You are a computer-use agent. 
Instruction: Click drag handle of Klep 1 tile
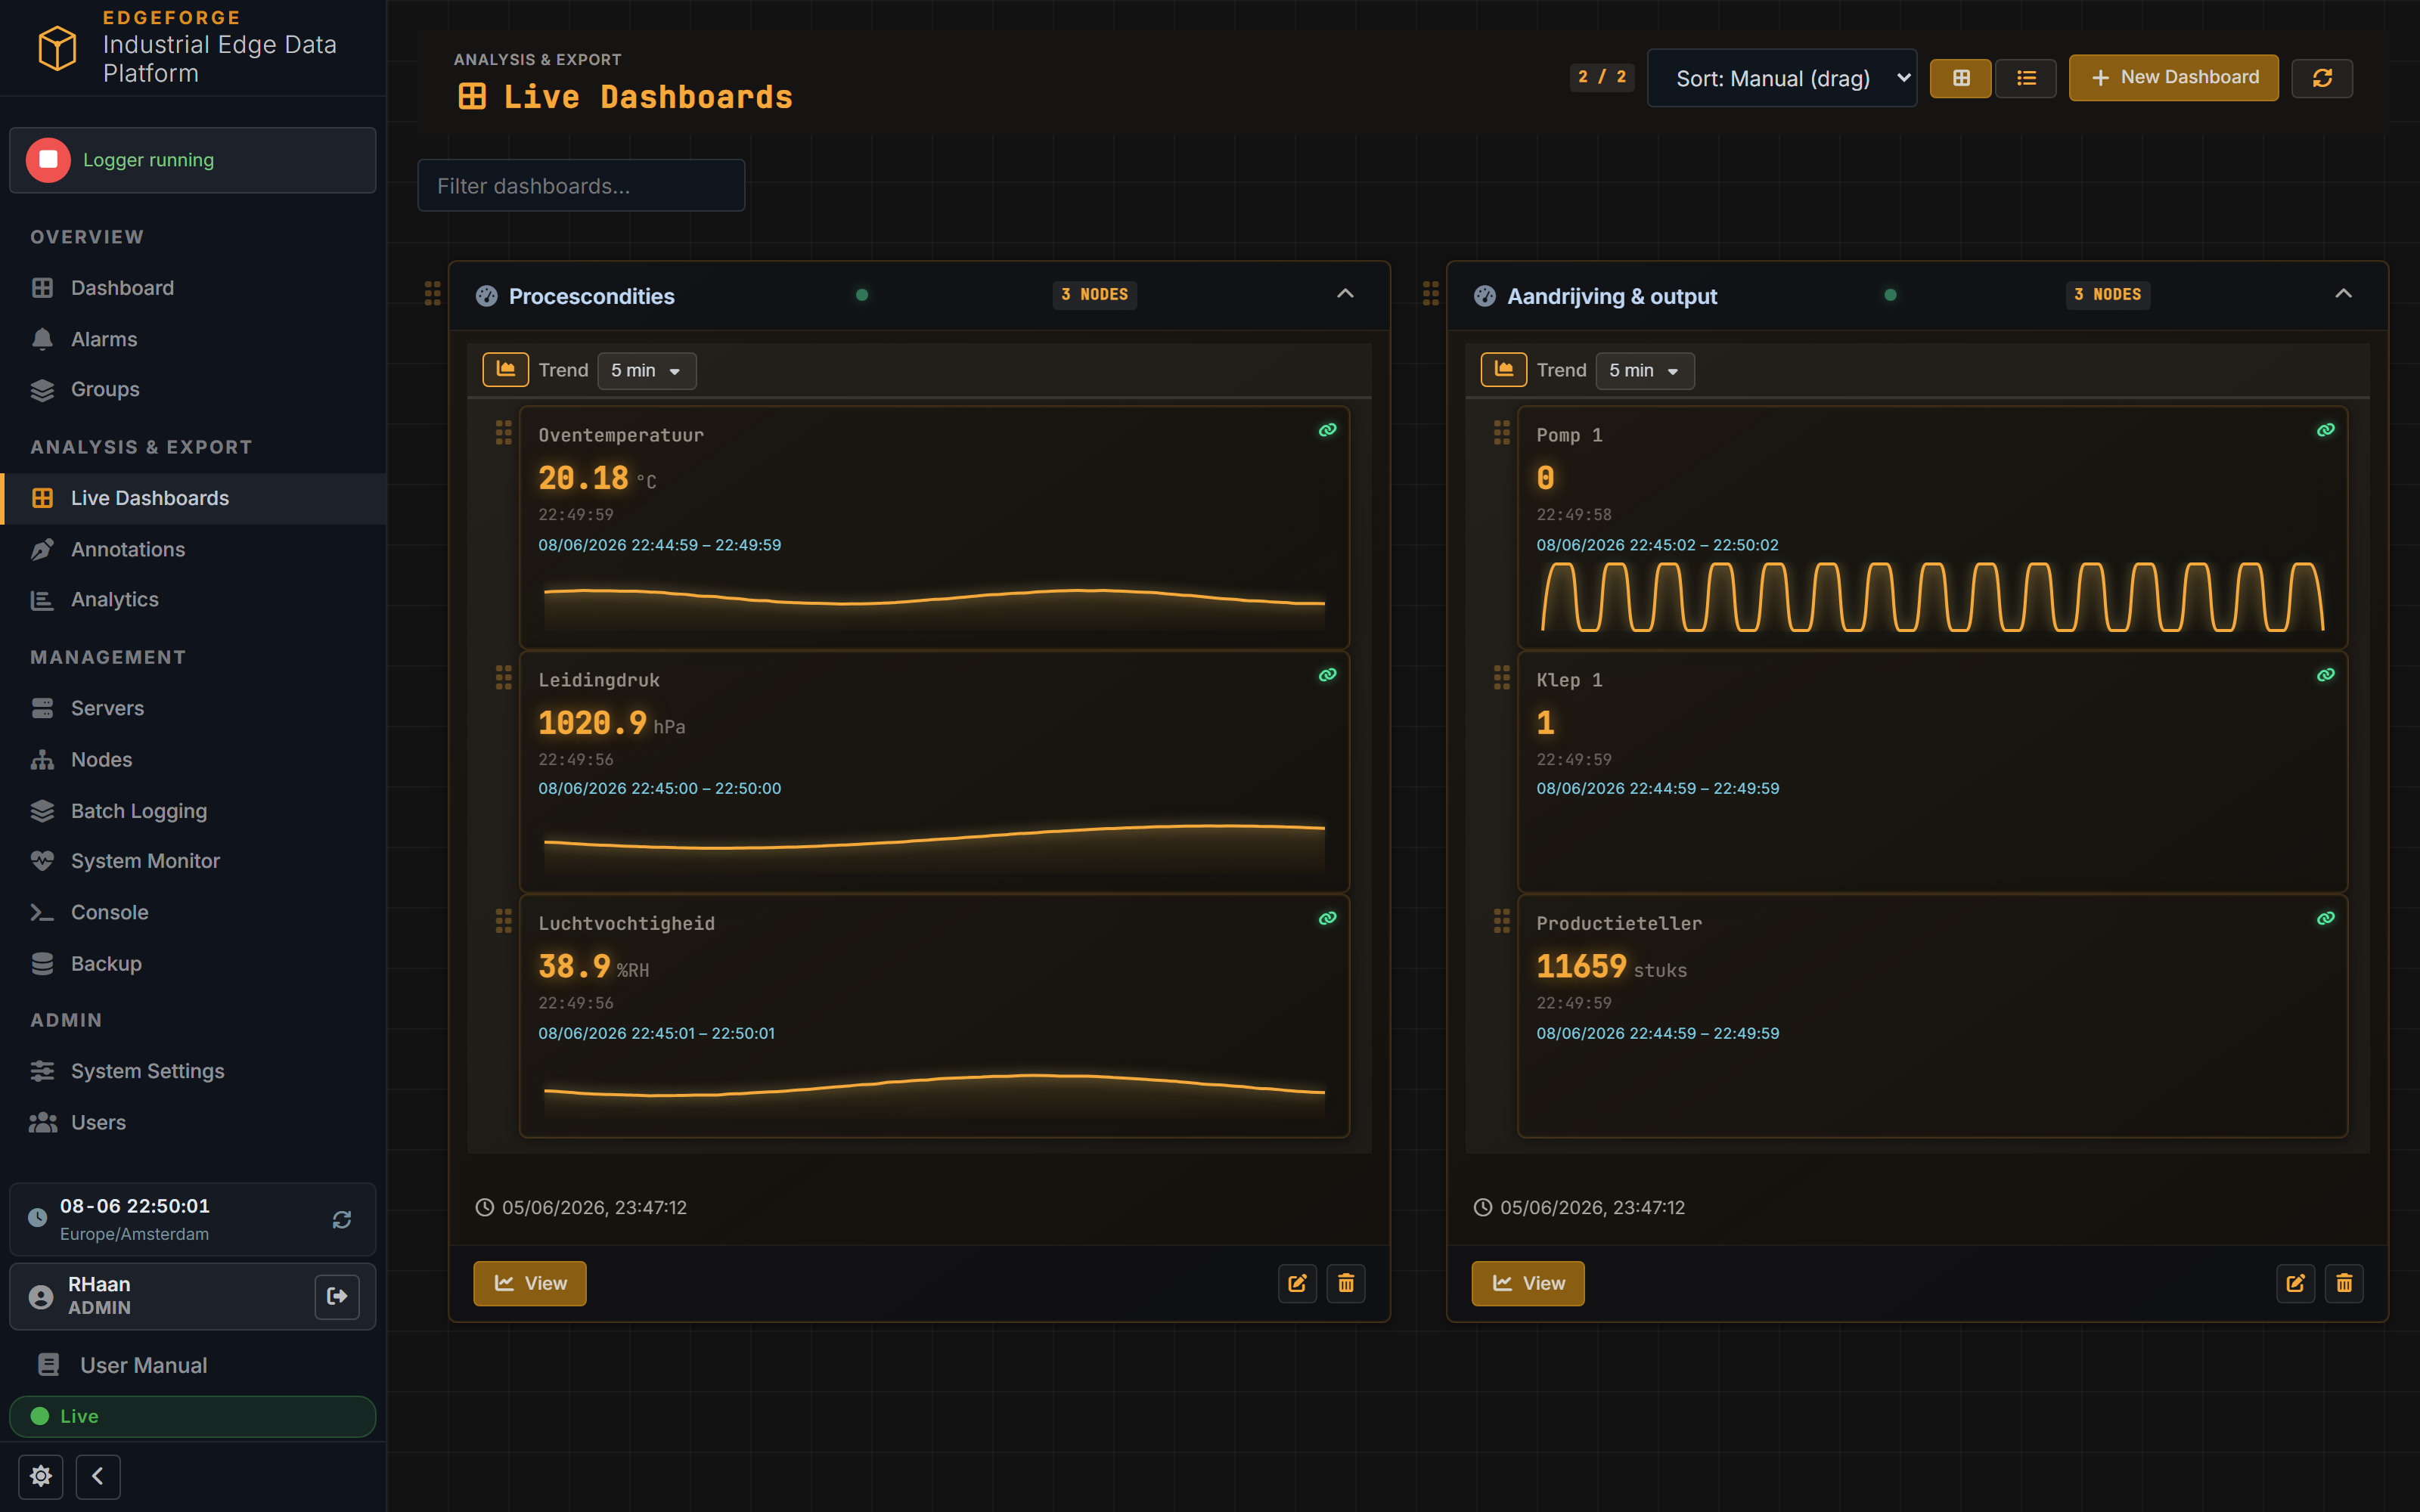coord(1501,677)
